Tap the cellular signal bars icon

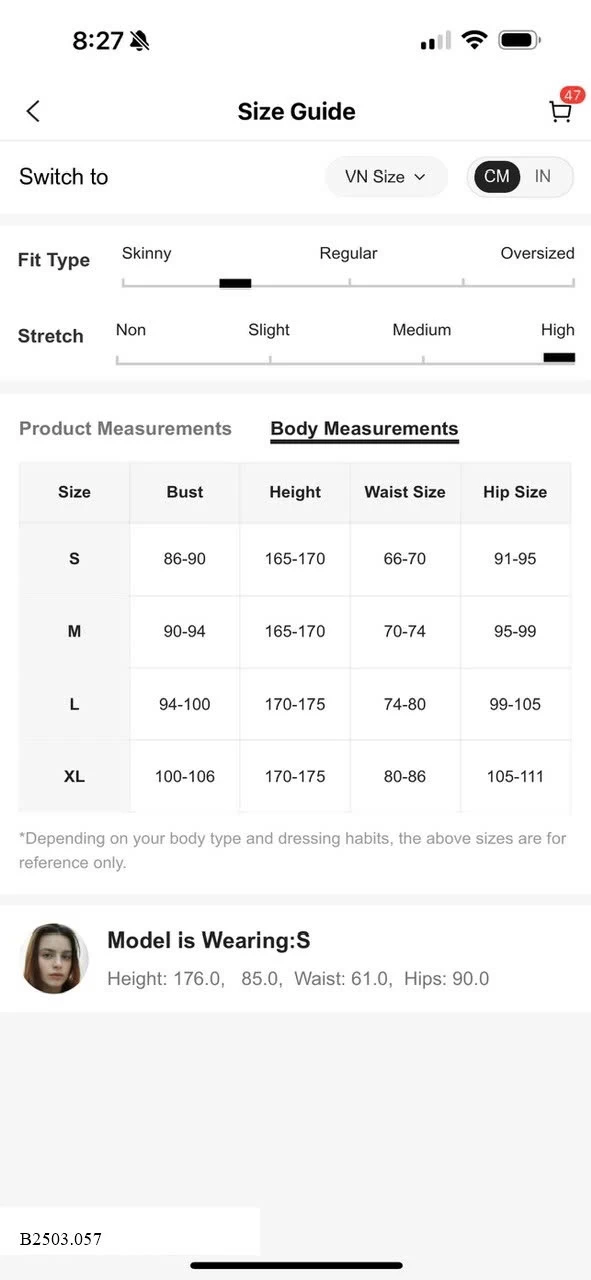point(435,41)
